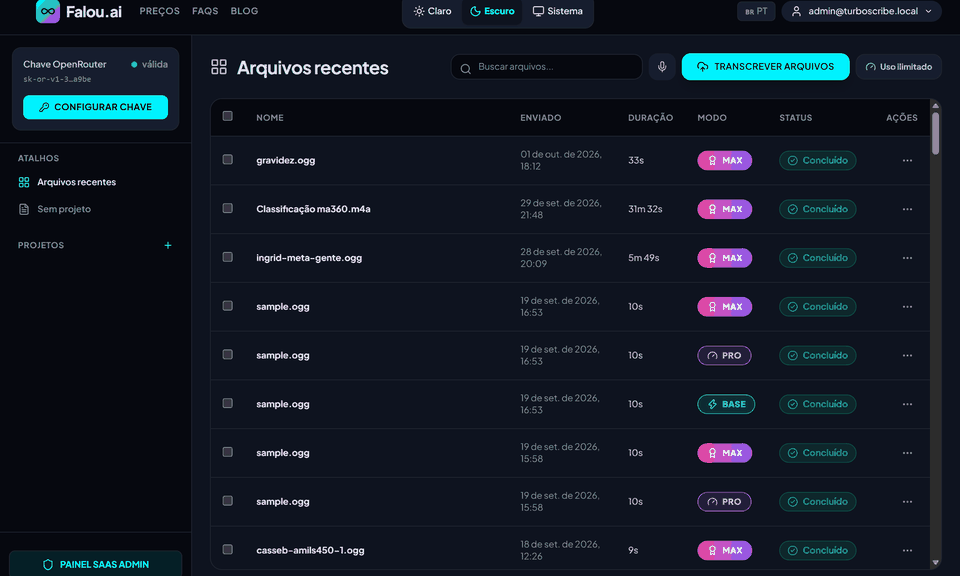
Task: Click the MAX badge for ingrid-meta-gente.ogg
Action: [725, 258]
